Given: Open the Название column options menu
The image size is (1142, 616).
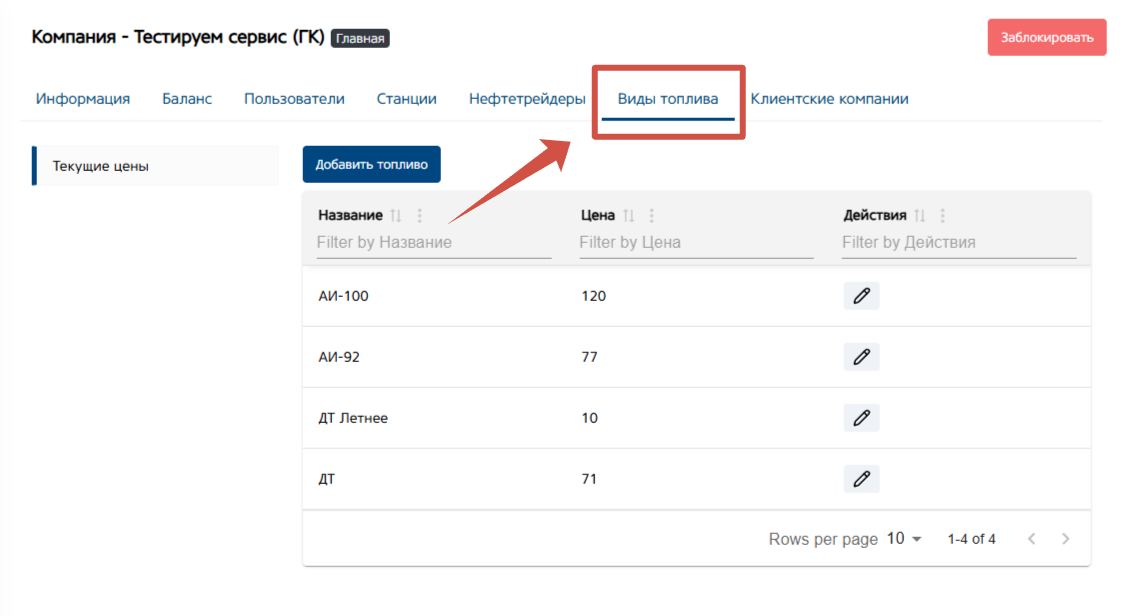Looking at the screenshot, I should (420, 216).
